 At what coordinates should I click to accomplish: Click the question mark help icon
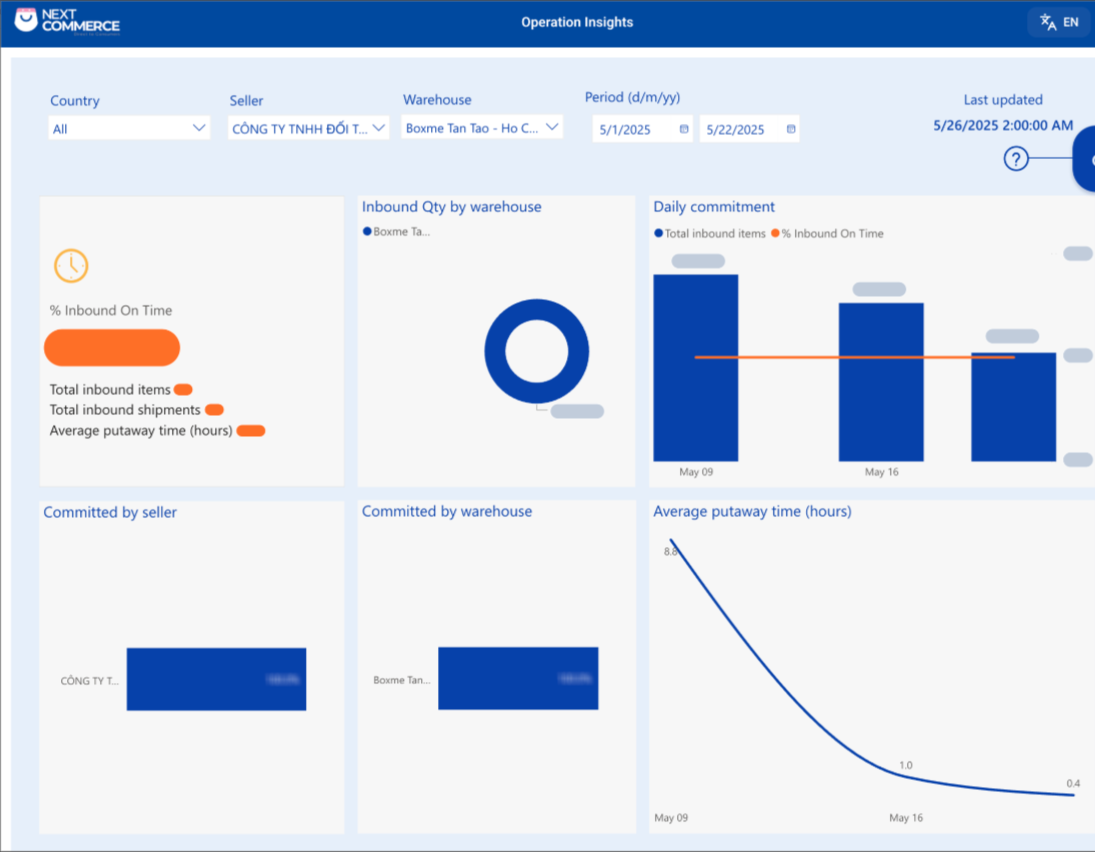pos(1016,158)
